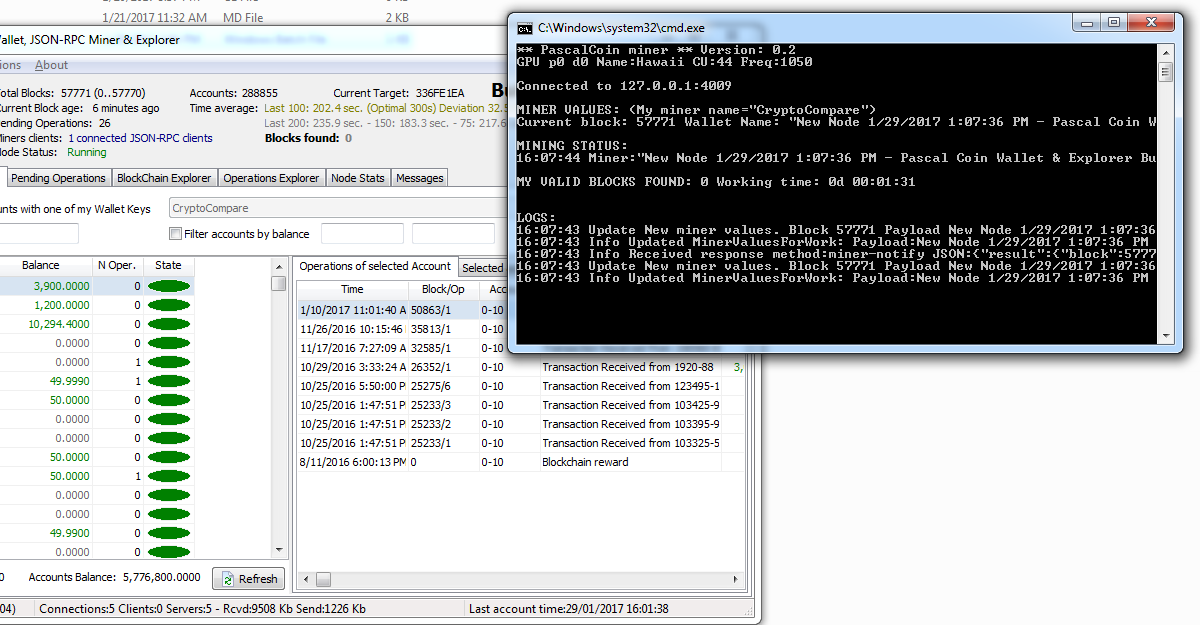Click the Refresh button

249,579
